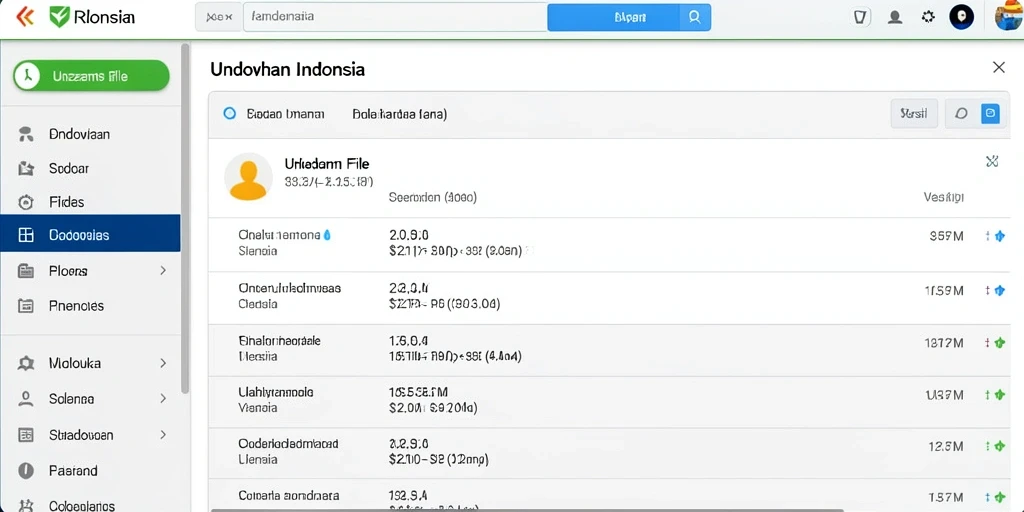Viewport: 1024px width, 512px height.
Task: Open Sodoar in the sidebar
Action: click(69, 168)
